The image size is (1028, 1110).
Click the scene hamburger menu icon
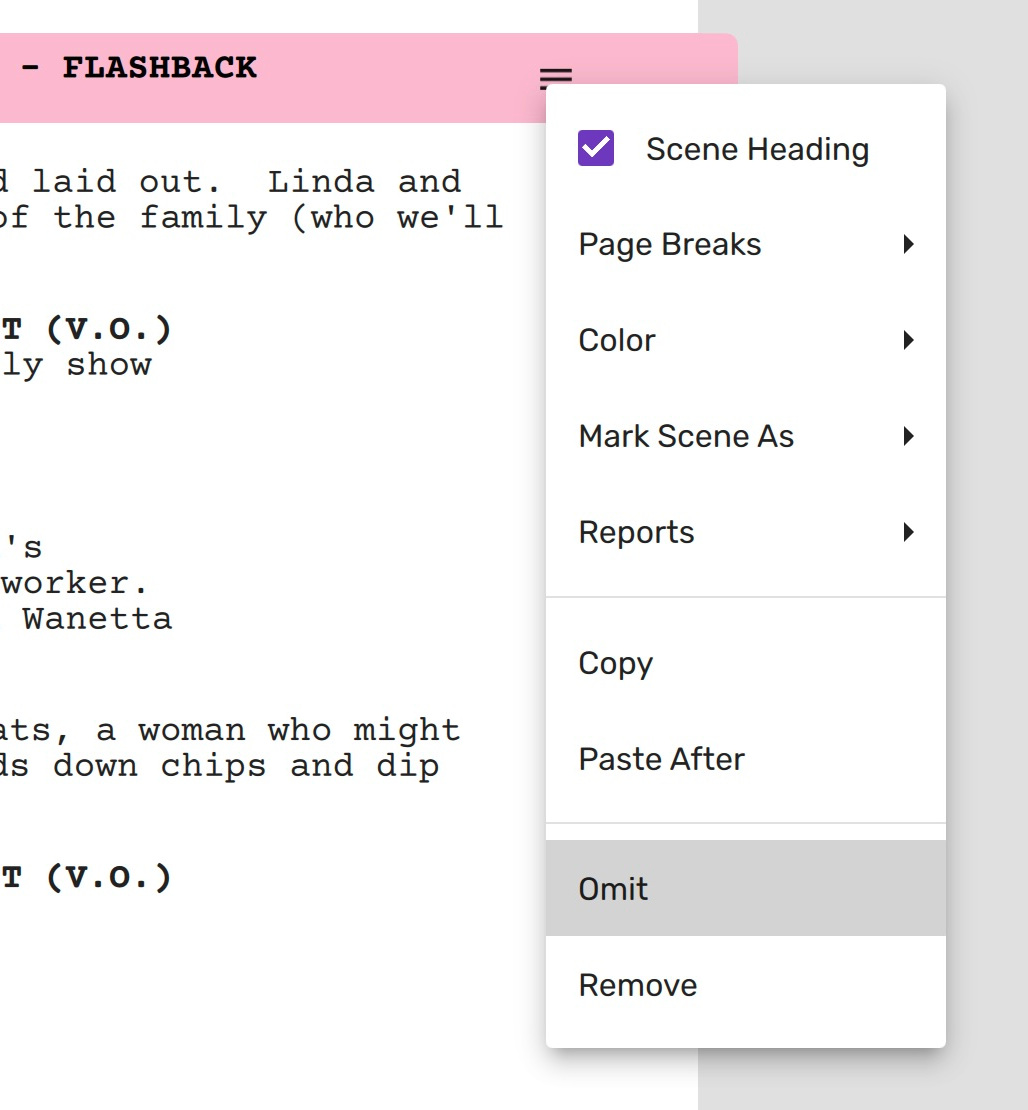[x=556, y=76]
